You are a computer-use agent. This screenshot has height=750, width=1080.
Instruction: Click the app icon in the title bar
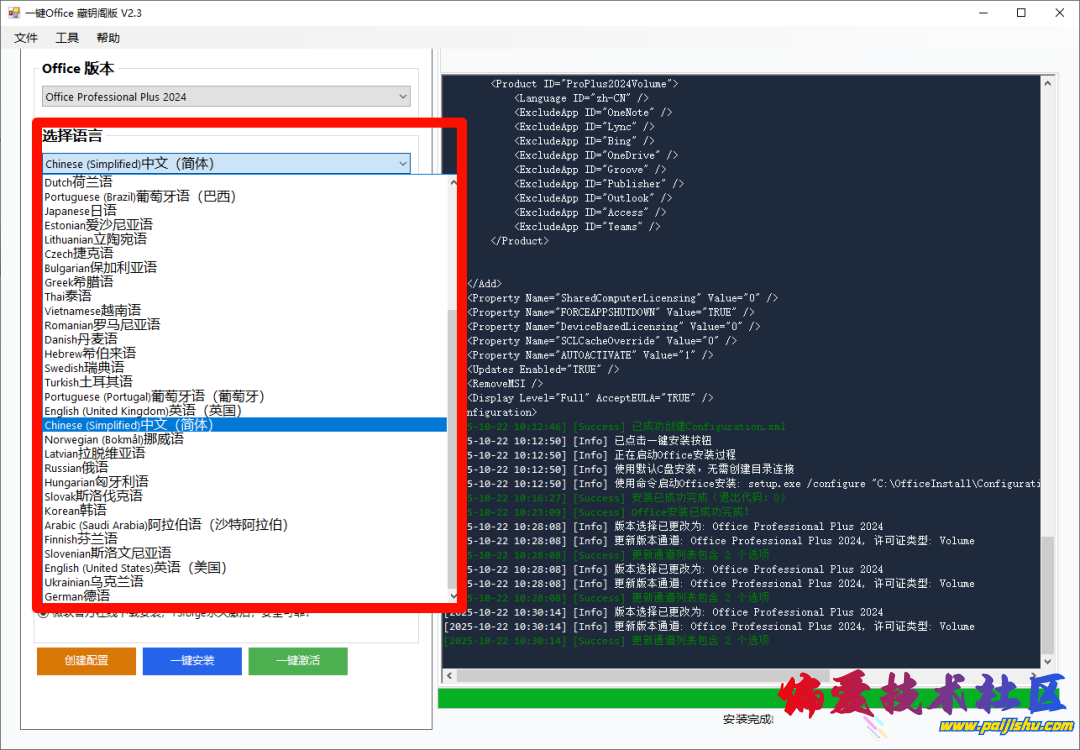pyautogui.click(x=14, y=13)
